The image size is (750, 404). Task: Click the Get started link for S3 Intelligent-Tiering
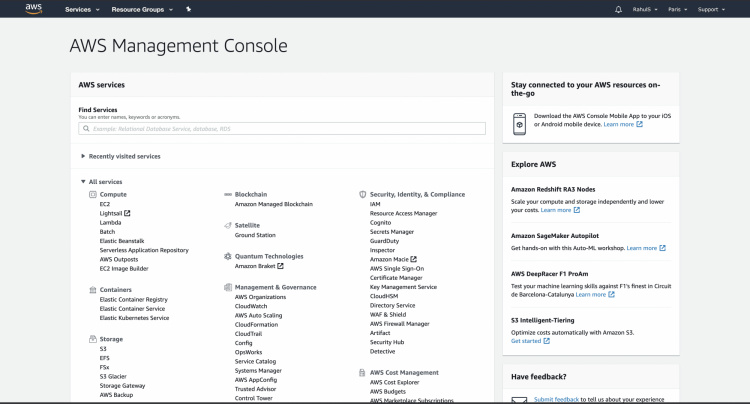526,341
